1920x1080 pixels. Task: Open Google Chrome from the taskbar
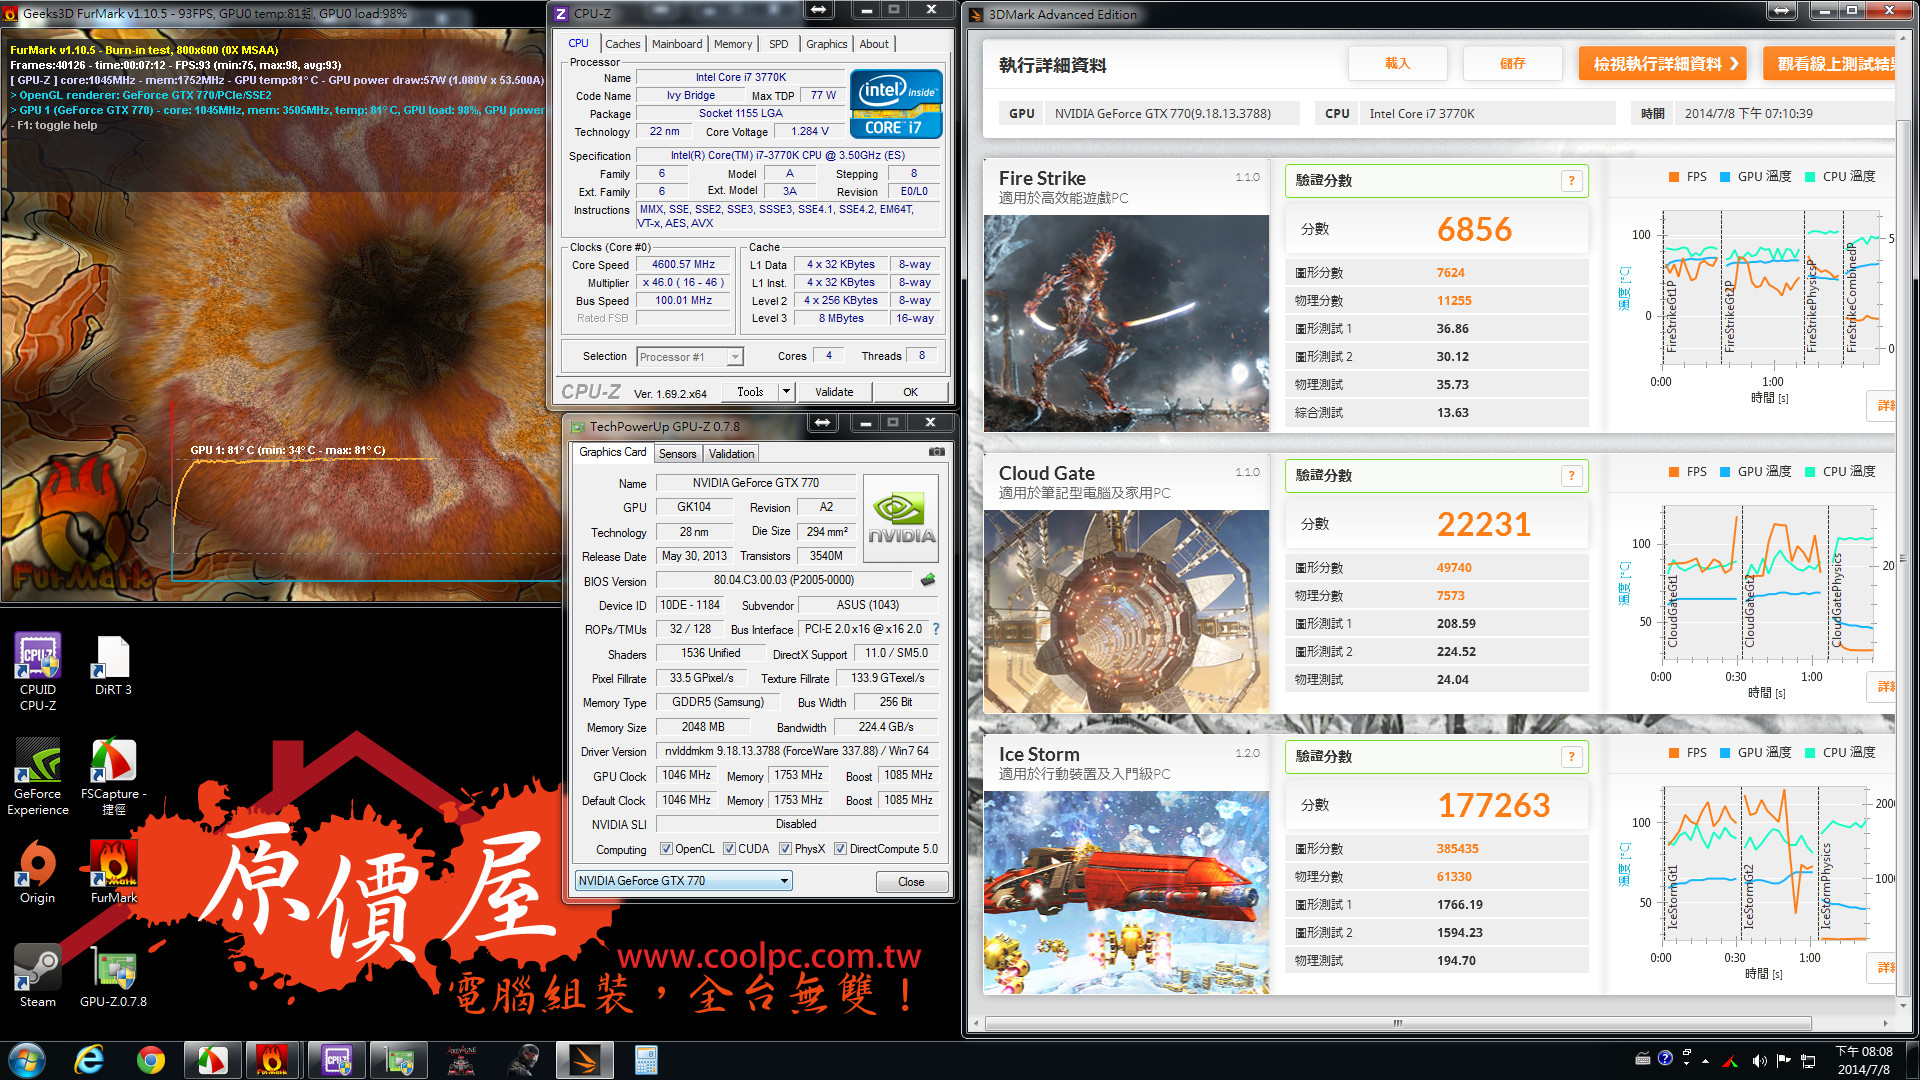[x=151, y=1060]
